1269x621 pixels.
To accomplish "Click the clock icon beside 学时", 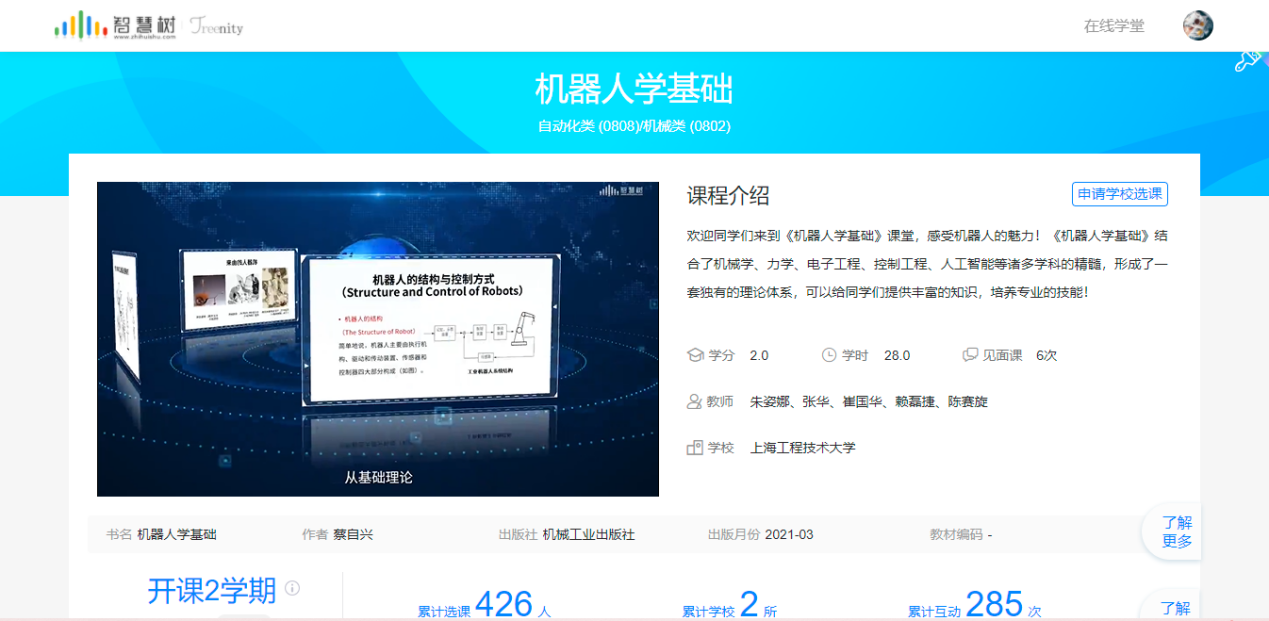I will [829, 355].
